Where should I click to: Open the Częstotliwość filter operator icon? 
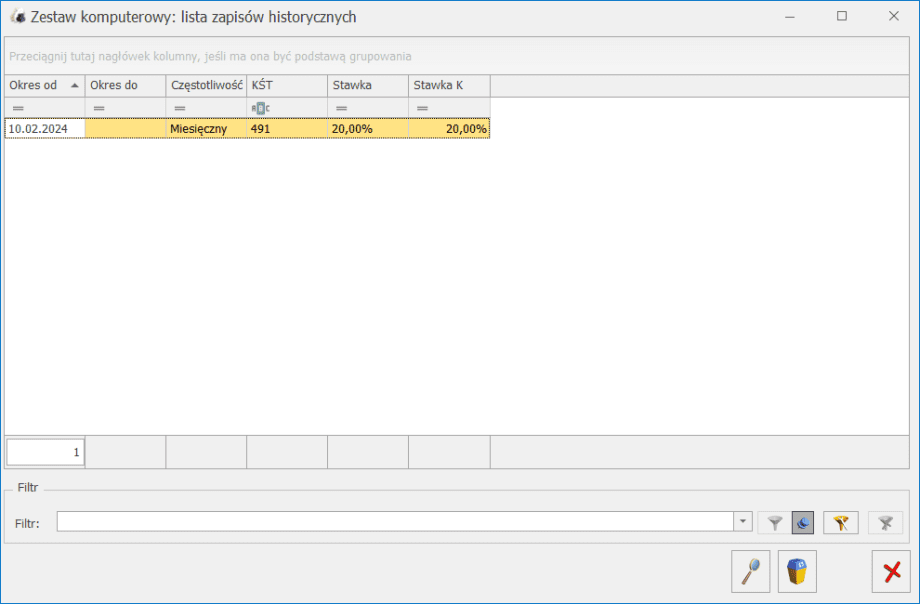pyautogui.click(x=180, y=109)
